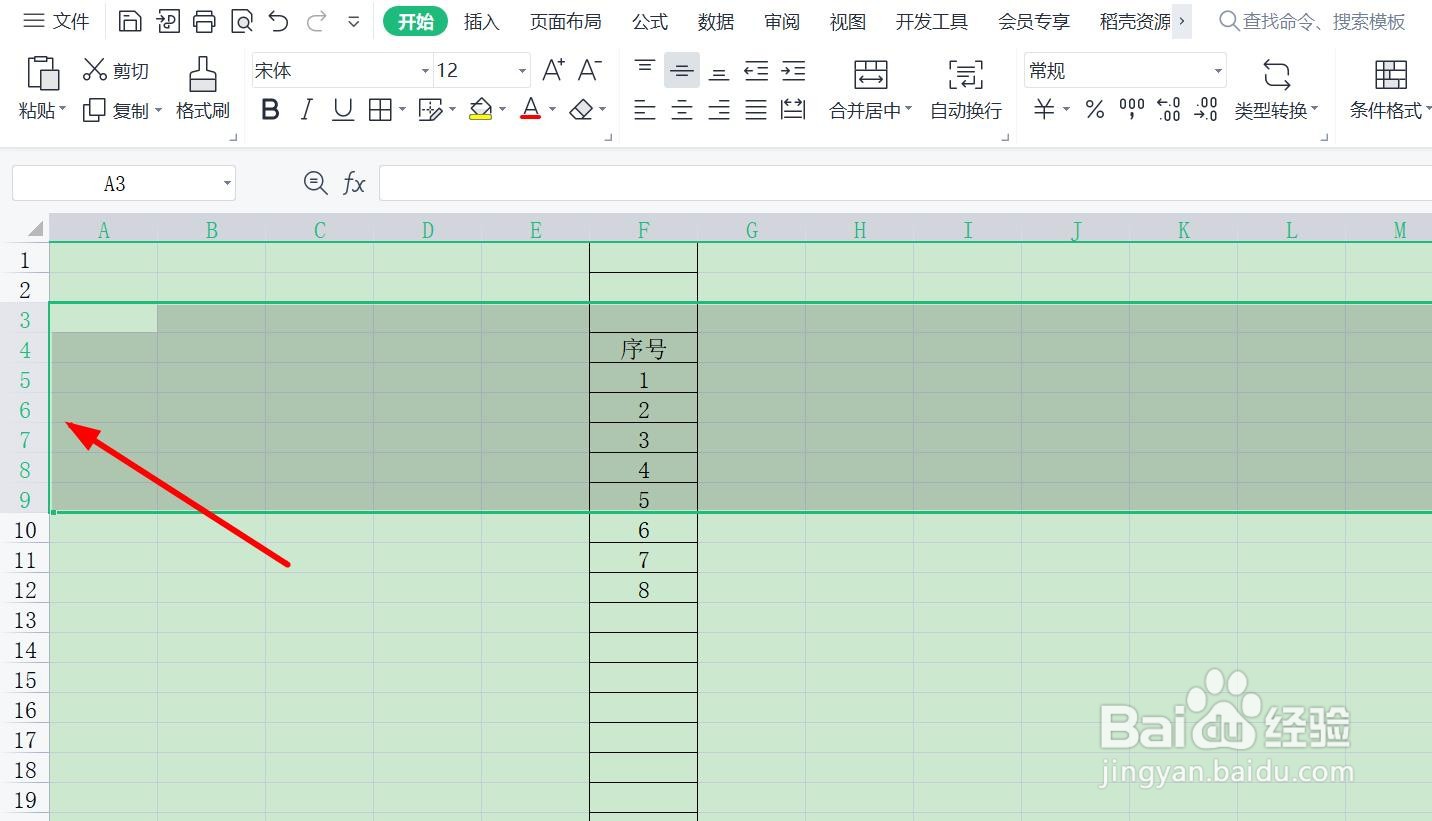
Task: Open the font name dropdown
Action: tap(425, 70)
